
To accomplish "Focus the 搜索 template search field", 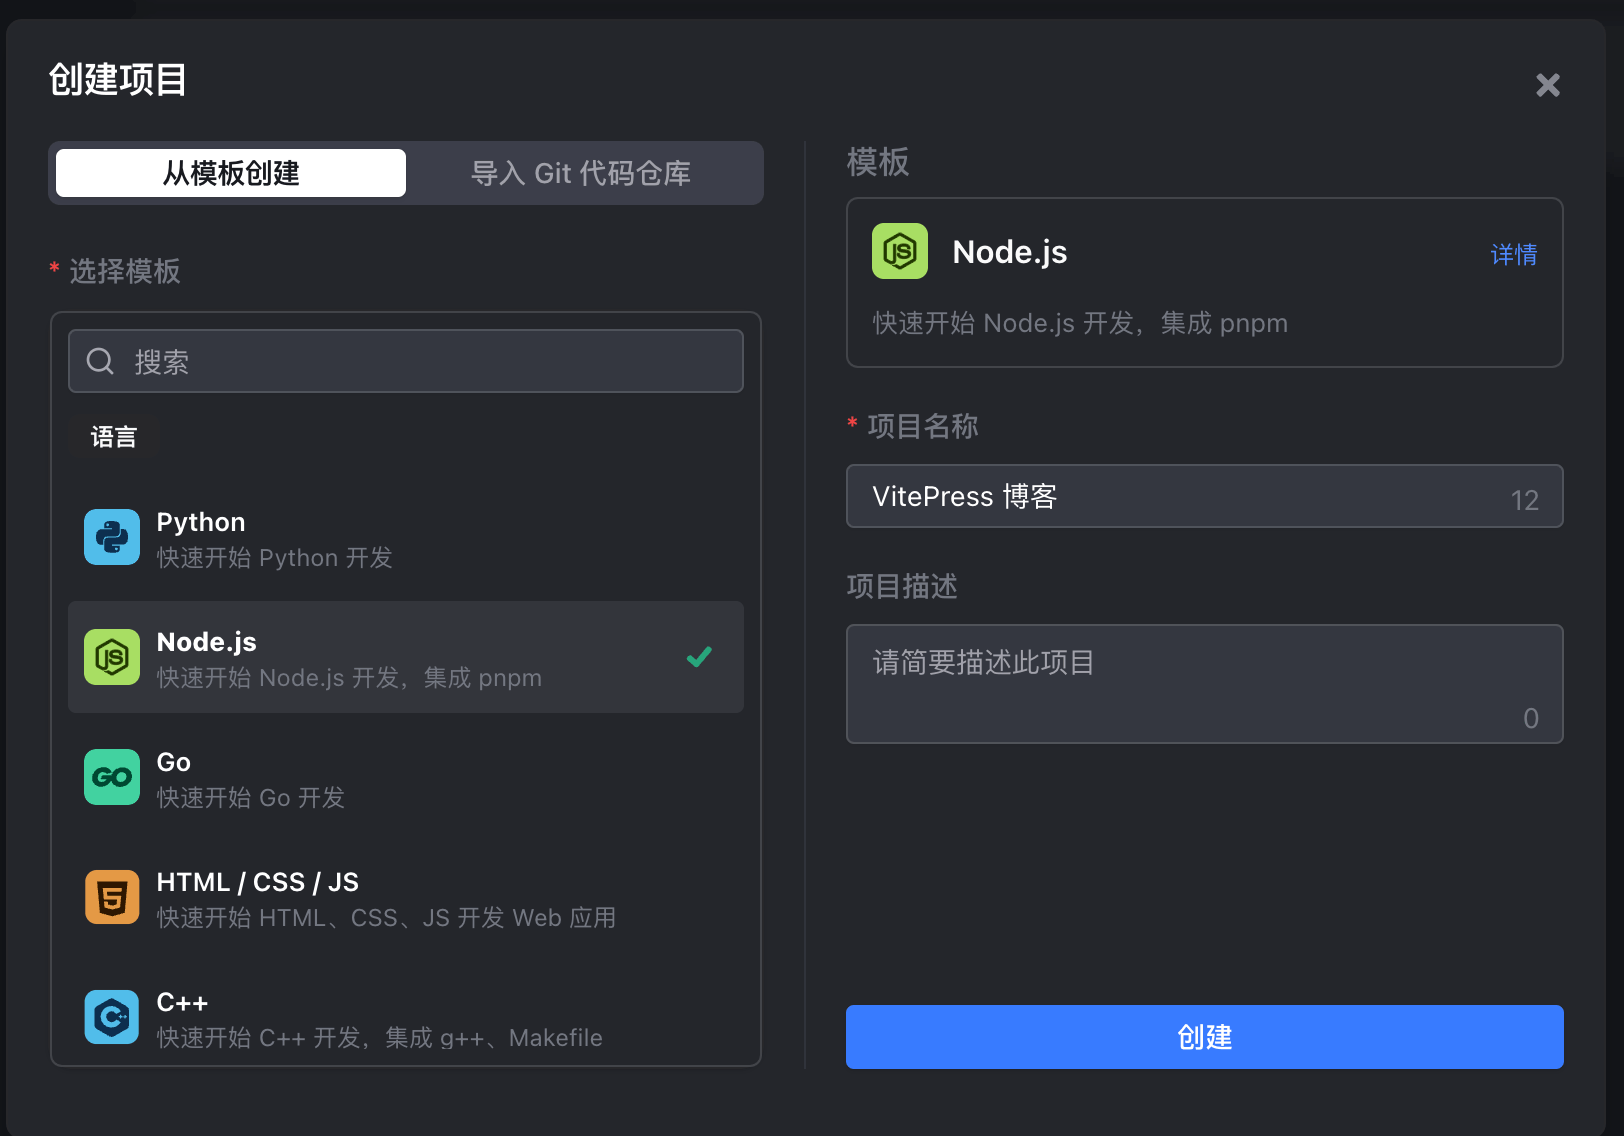I will click(406, 361).
